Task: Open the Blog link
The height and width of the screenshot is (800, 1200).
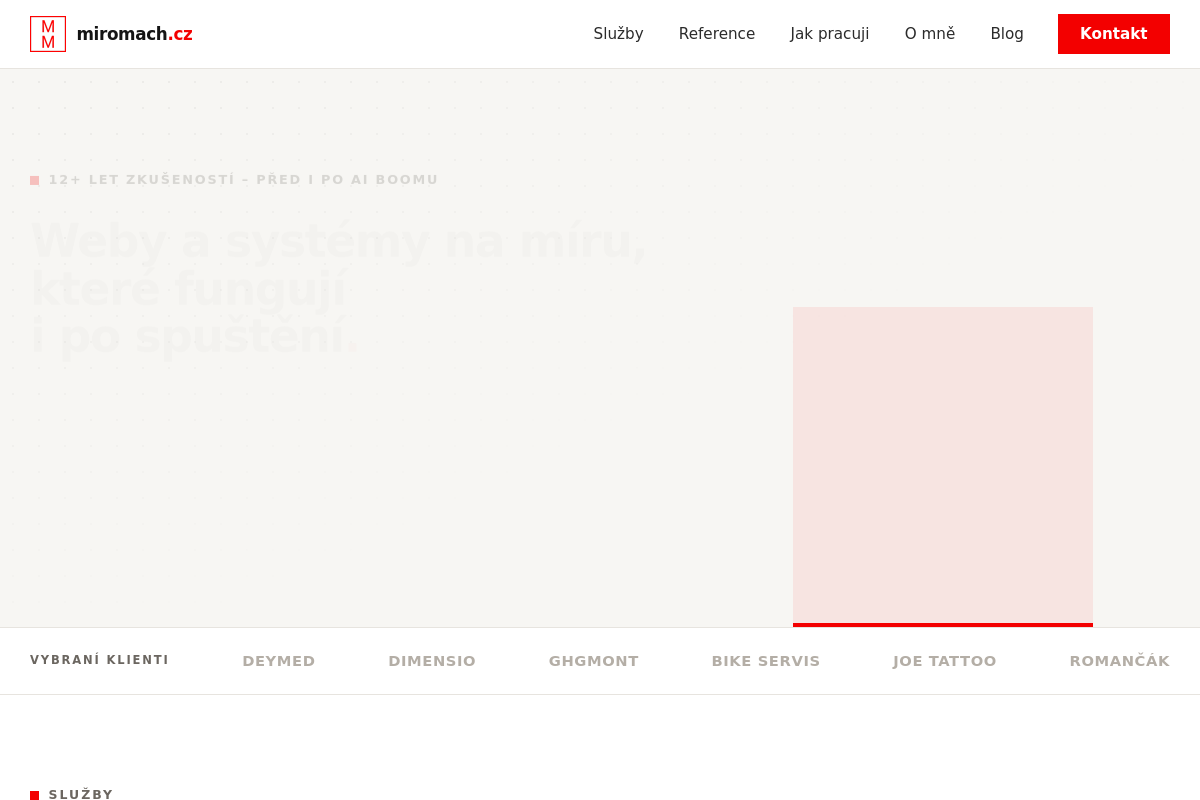Action: click(x=1007, y=34)
